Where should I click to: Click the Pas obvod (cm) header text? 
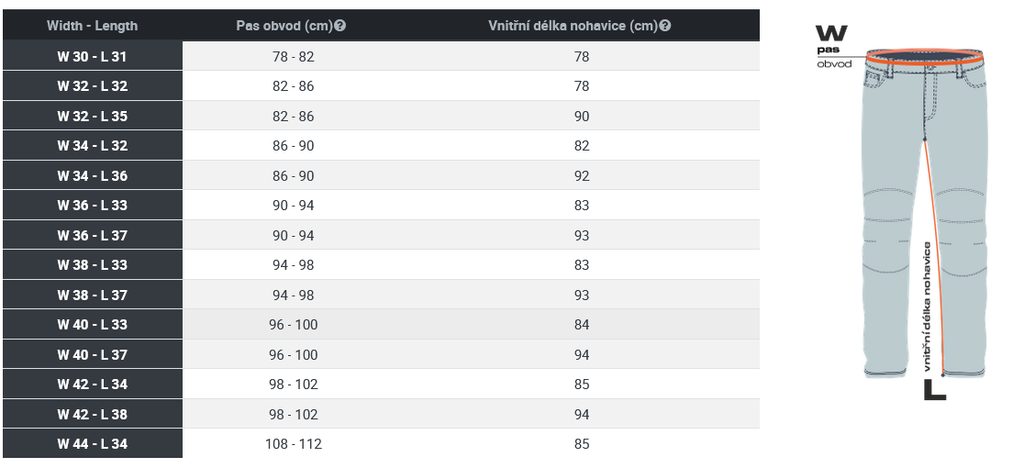coord(285,26)
